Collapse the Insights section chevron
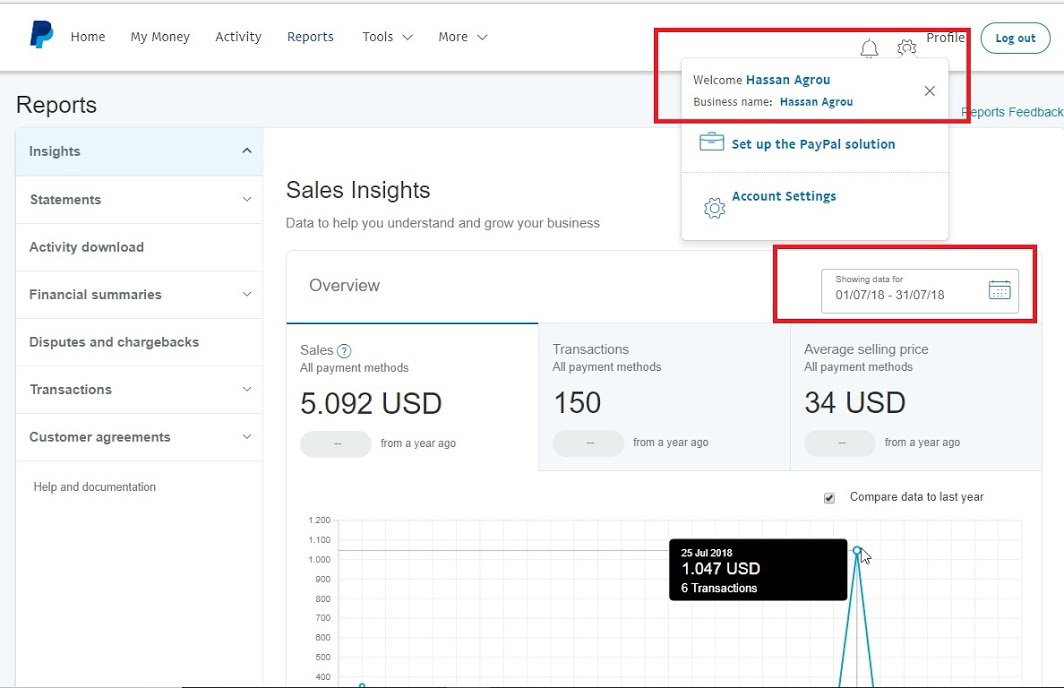This screenshot has width=1064, height=688. point(247,151)
